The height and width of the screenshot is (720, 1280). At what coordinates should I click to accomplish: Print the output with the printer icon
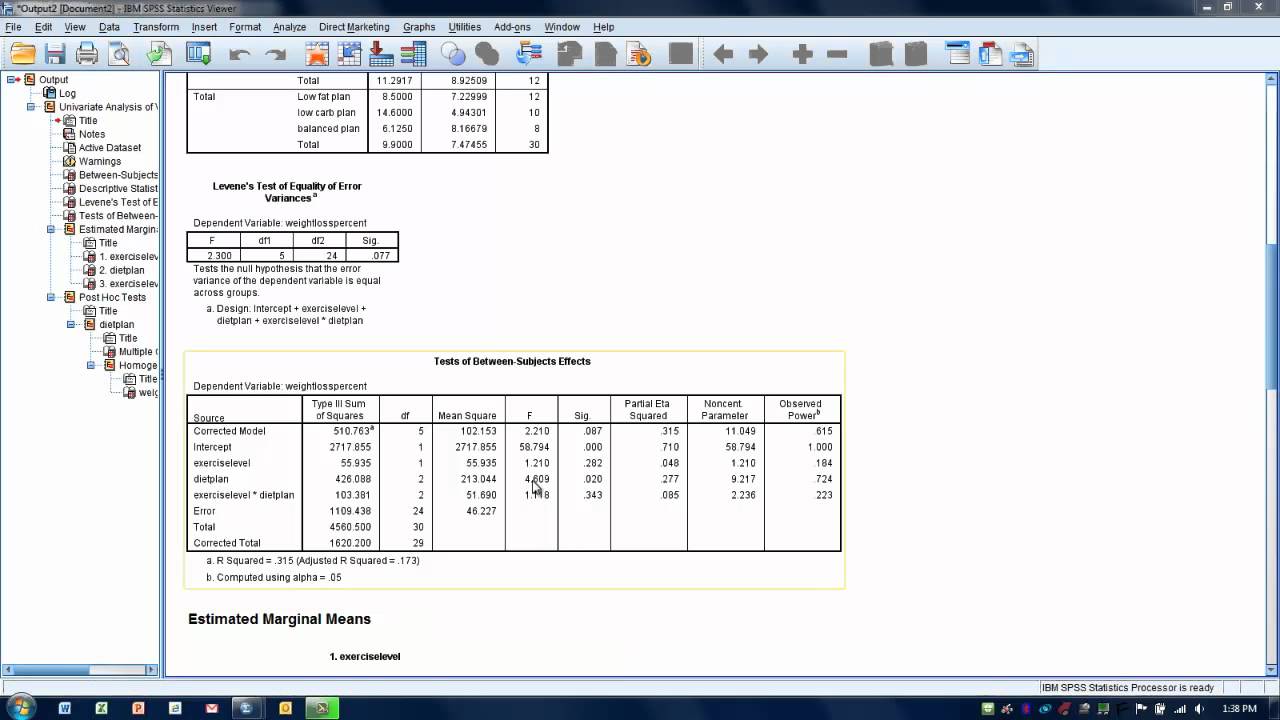pyautogui.click(x=87, y=54)
